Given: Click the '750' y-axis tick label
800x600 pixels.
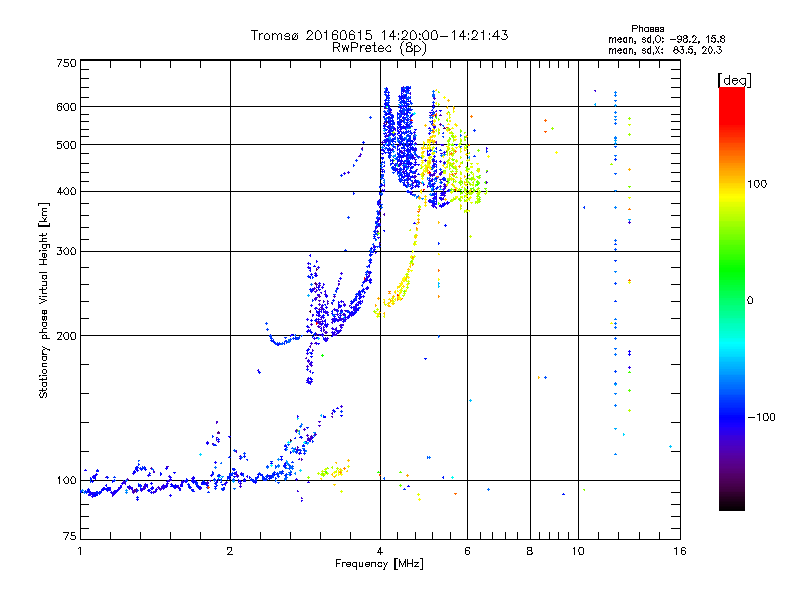Looking at the screenshot, I should pyautogui.click(x=66, y=63).
